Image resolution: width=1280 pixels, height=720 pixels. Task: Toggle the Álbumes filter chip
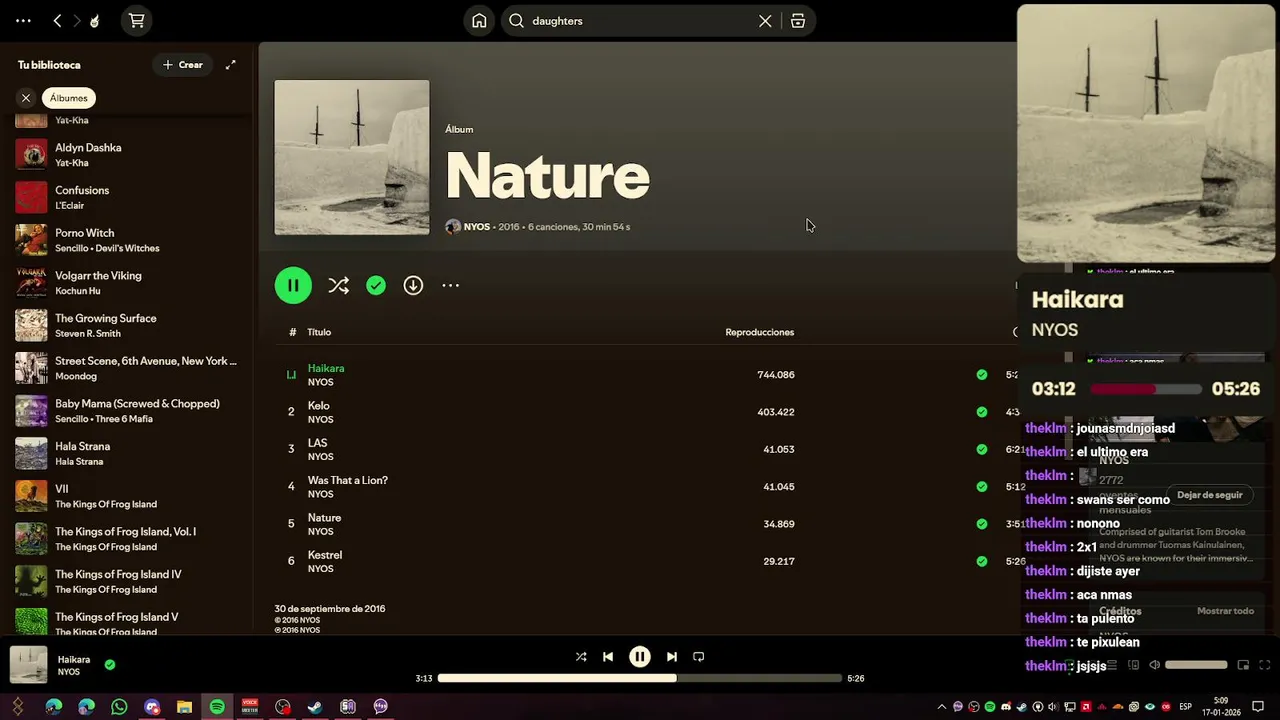click(69, 98)
